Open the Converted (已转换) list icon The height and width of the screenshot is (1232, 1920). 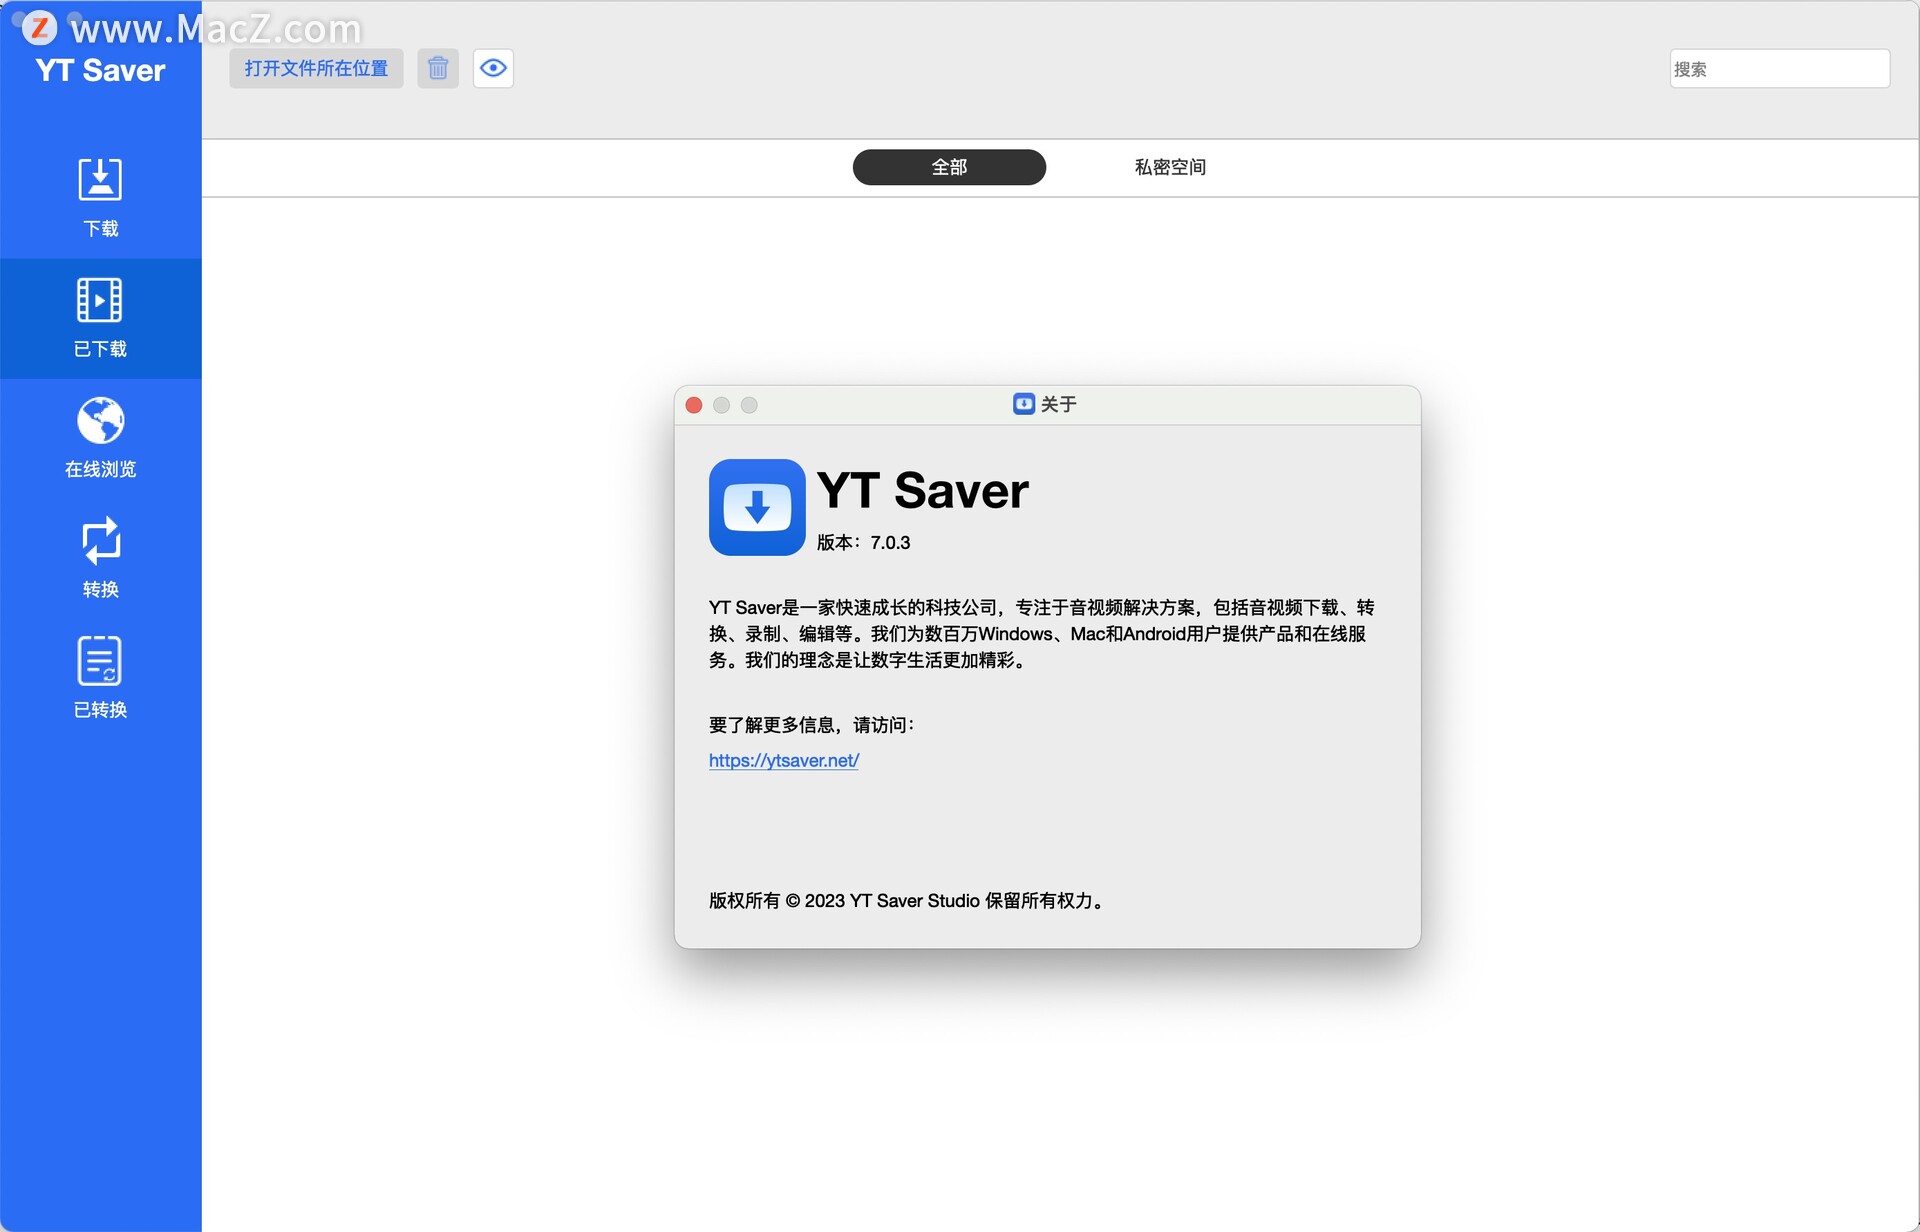[x=100, y=661]
